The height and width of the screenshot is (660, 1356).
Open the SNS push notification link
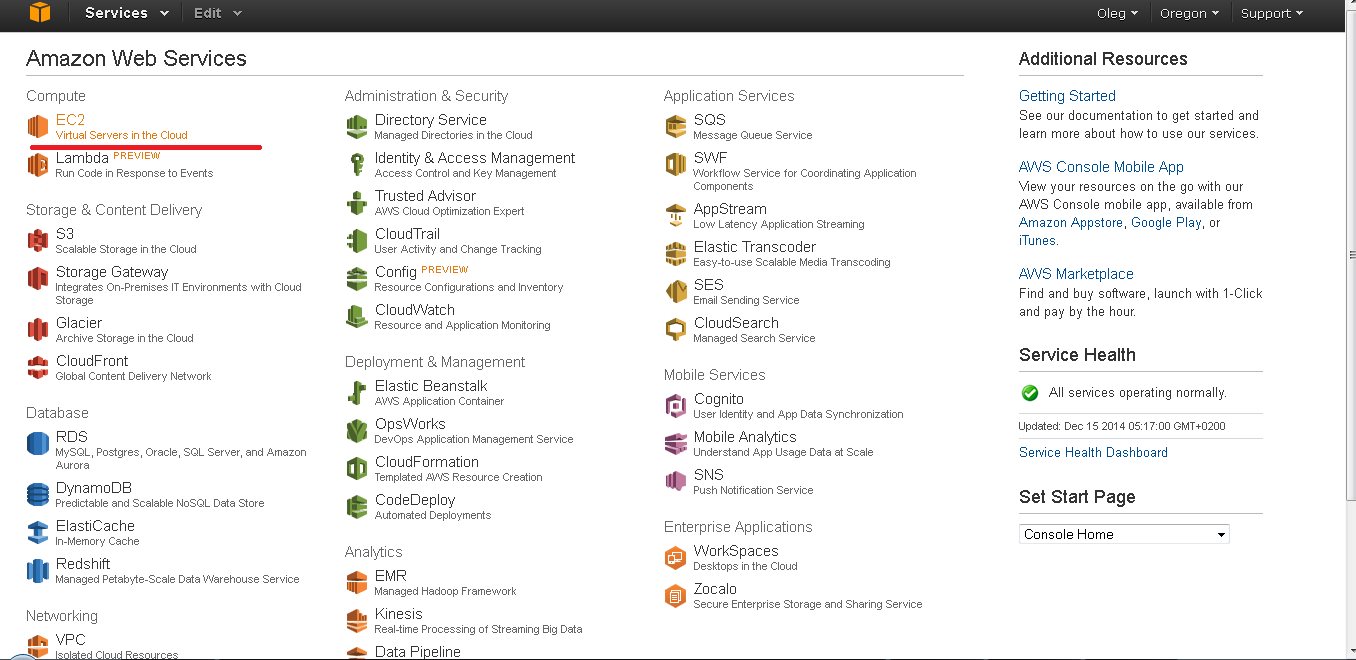point(709,475)
